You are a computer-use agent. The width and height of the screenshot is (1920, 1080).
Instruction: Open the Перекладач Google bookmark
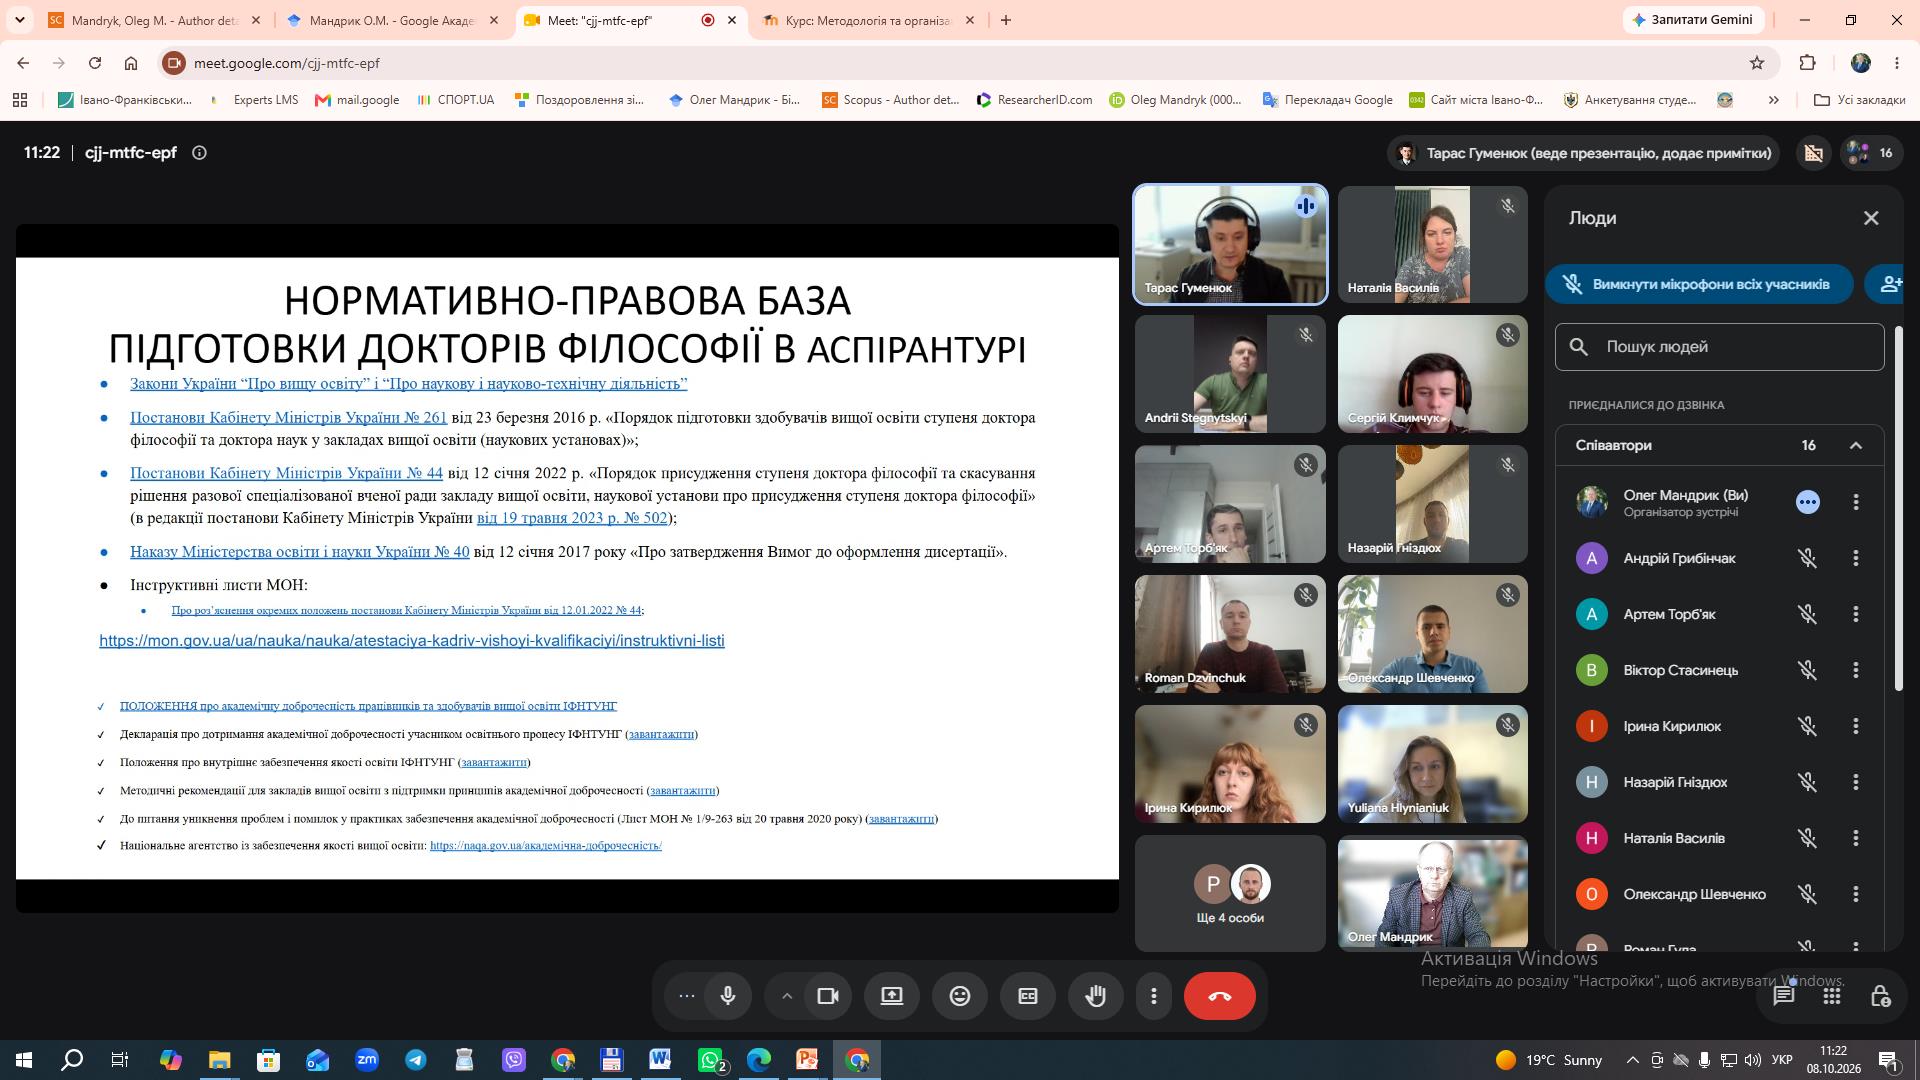click(x=1328, y=100)
